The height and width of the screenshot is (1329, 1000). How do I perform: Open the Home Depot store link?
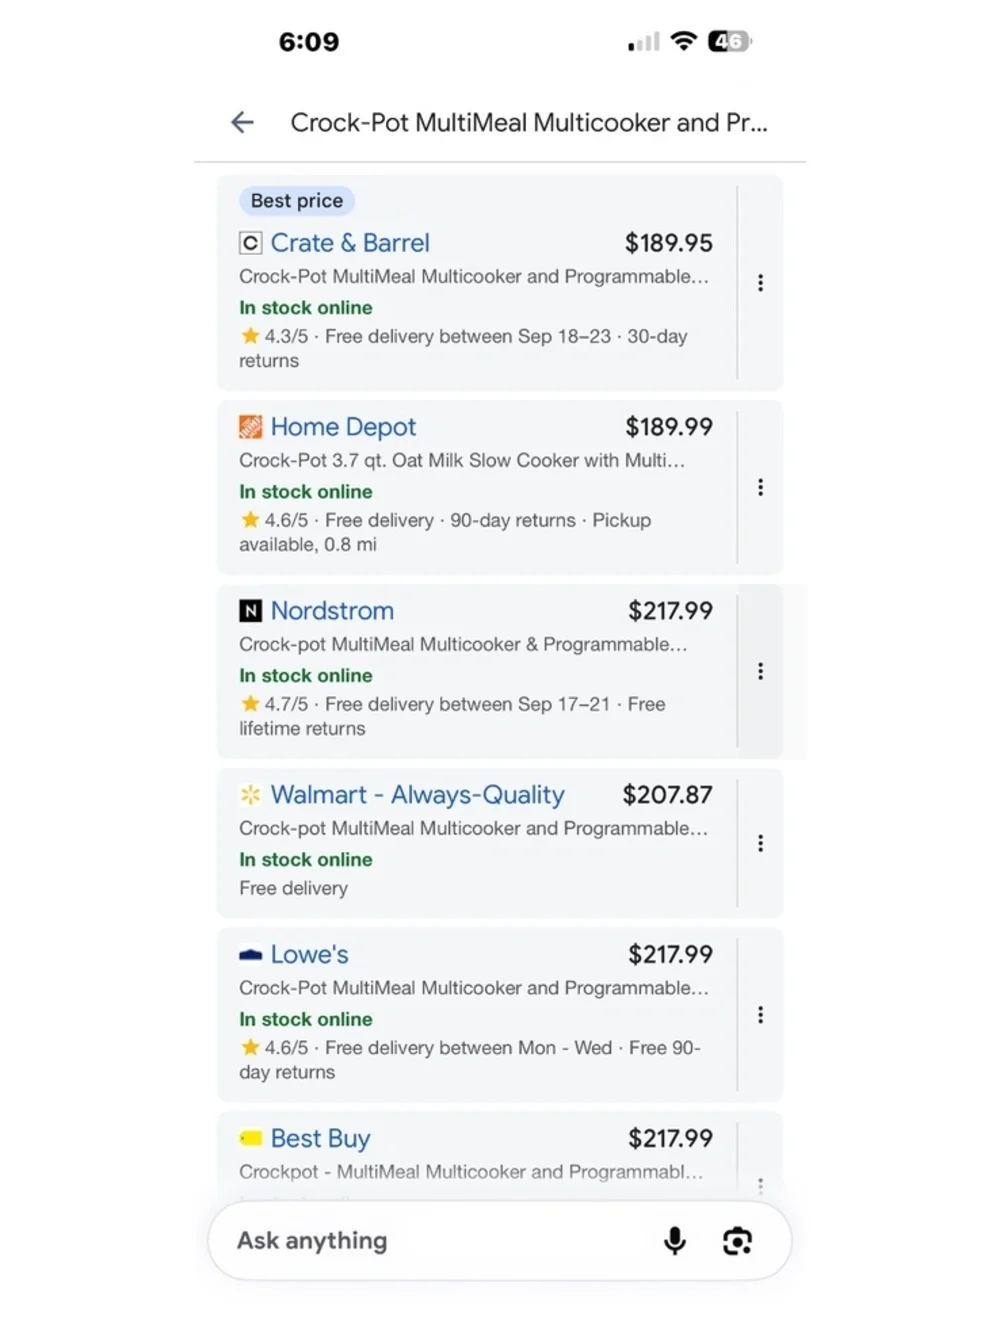[343, 427]
